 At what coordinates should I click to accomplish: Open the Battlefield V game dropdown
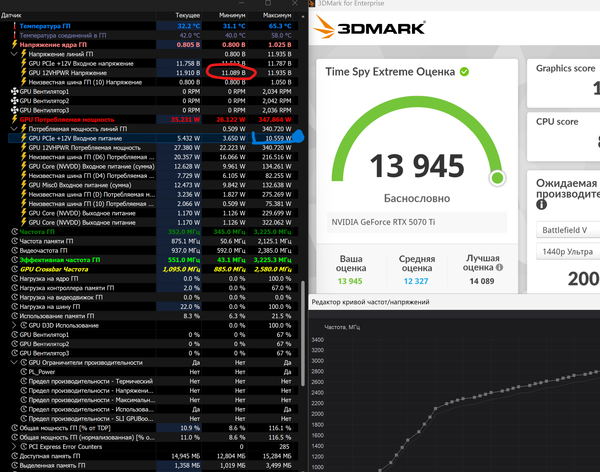[x=568, y=230]
